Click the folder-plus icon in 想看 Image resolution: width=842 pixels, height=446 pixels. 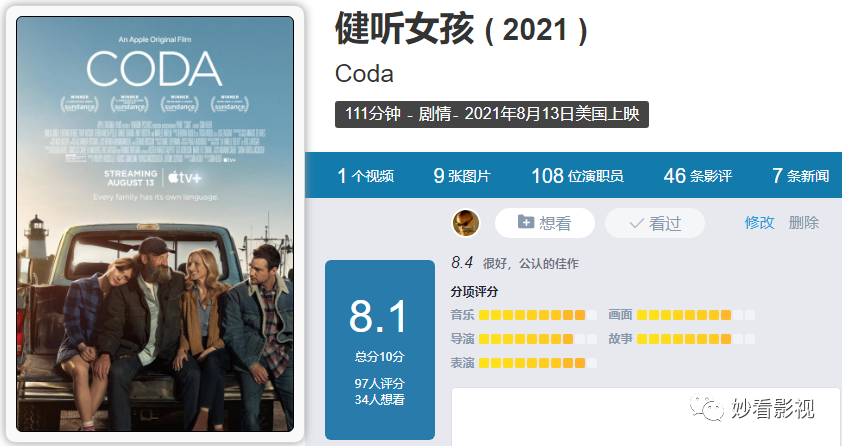pyautogui.click(x=526, y=222)
